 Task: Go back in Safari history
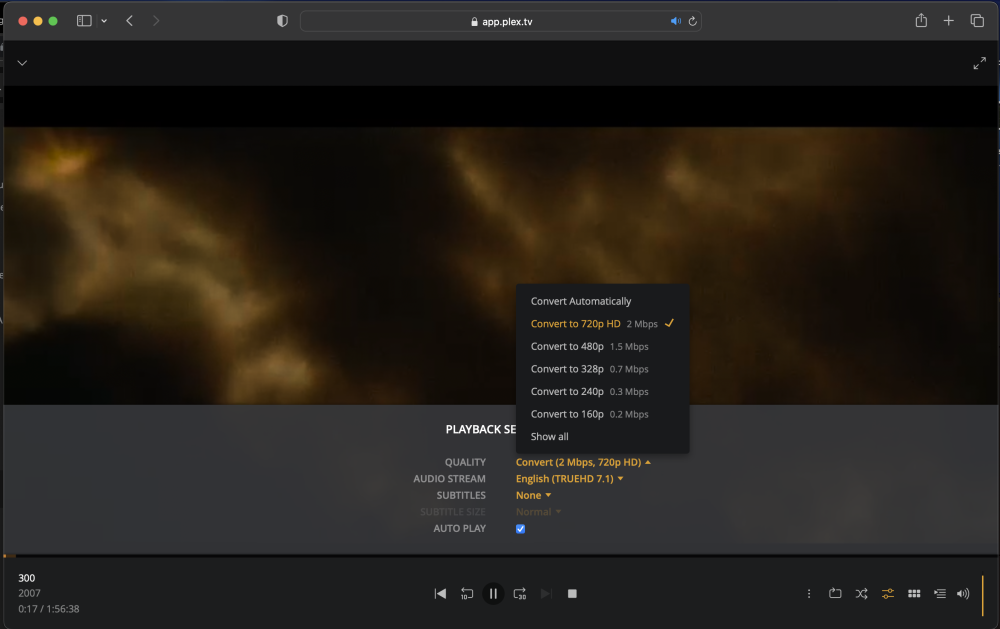tap(129, 21)
